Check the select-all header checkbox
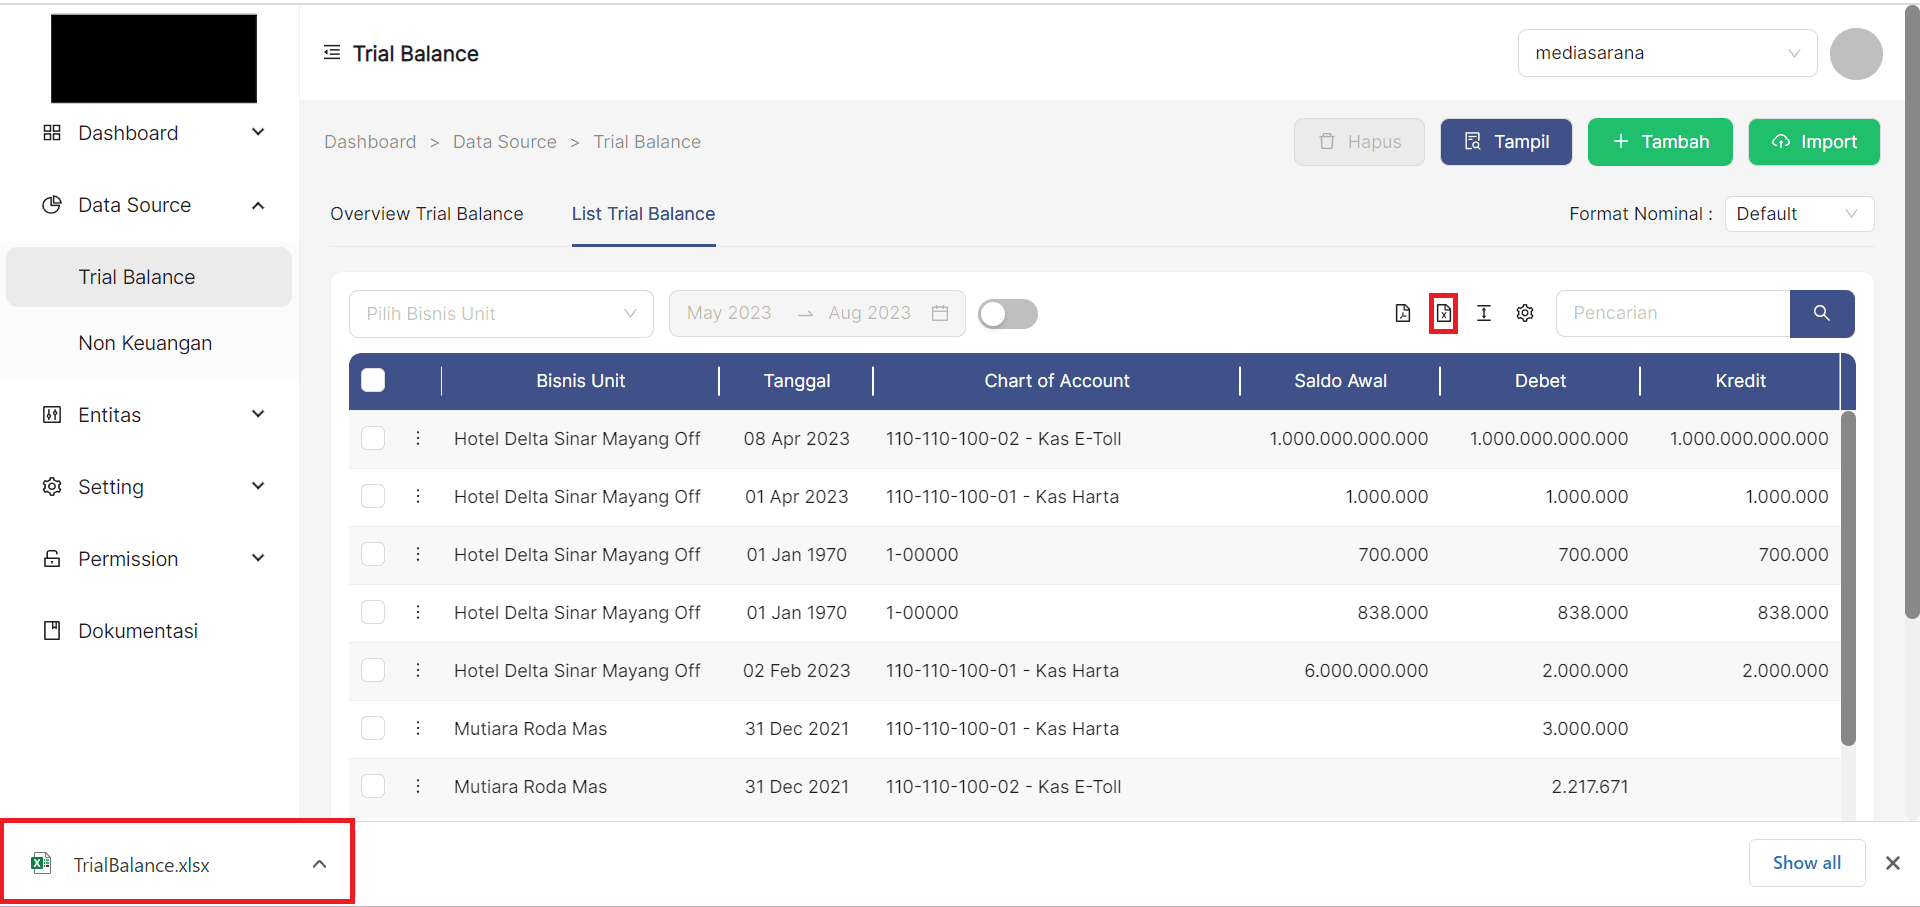 pyautogui.click(x=373, y=381)
